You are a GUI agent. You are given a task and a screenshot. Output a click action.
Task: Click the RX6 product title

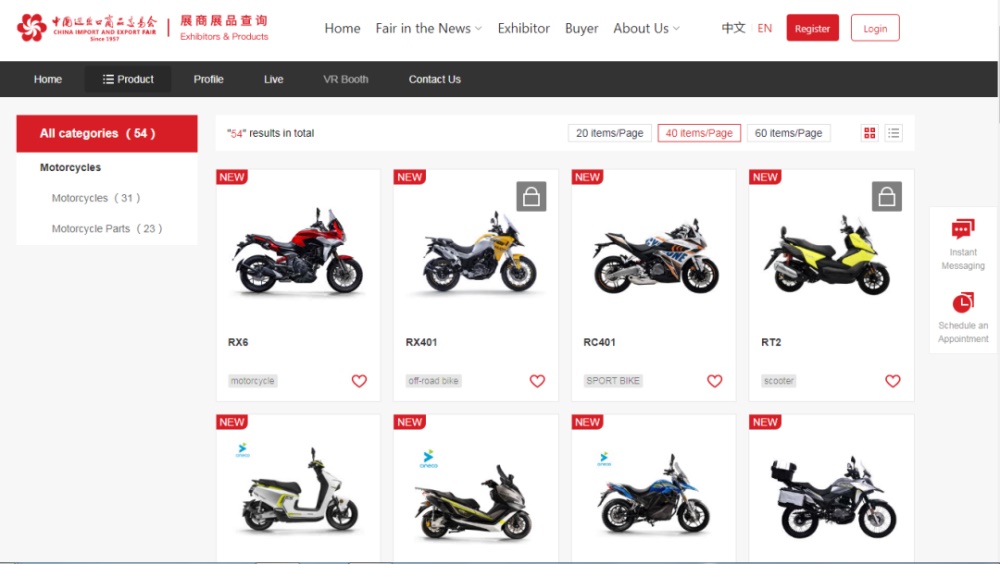tap(237, 342)
